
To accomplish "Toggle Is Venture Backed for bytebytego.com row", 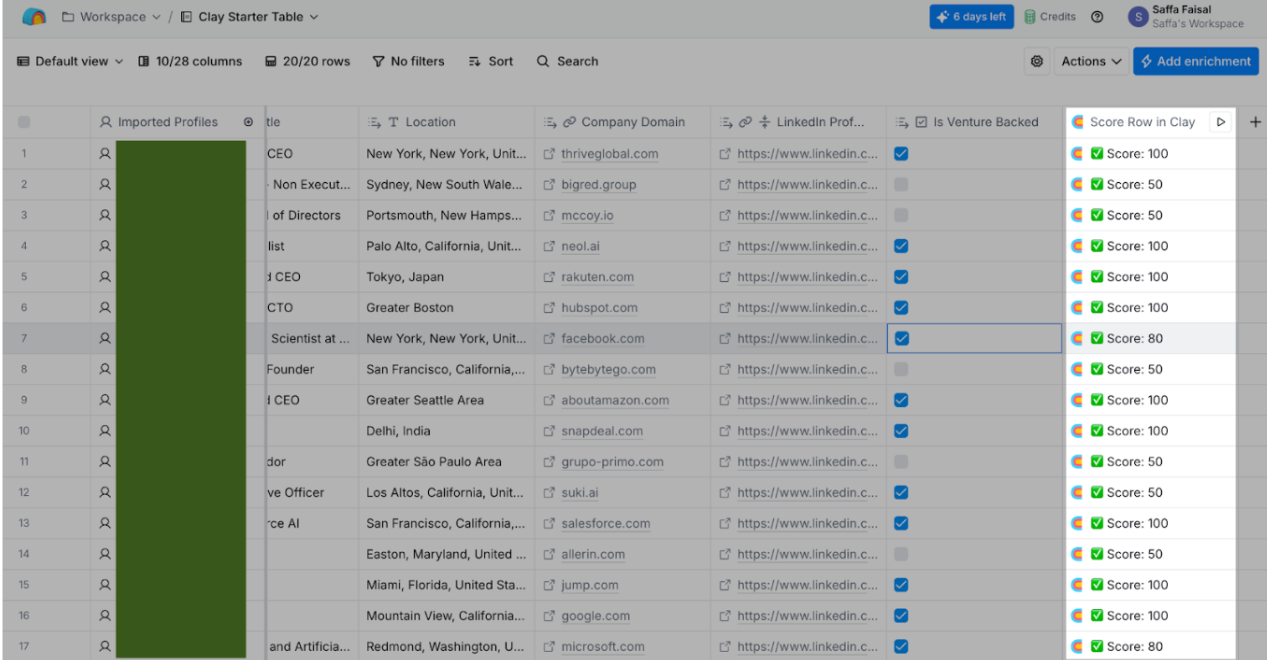I will point(901,369).
